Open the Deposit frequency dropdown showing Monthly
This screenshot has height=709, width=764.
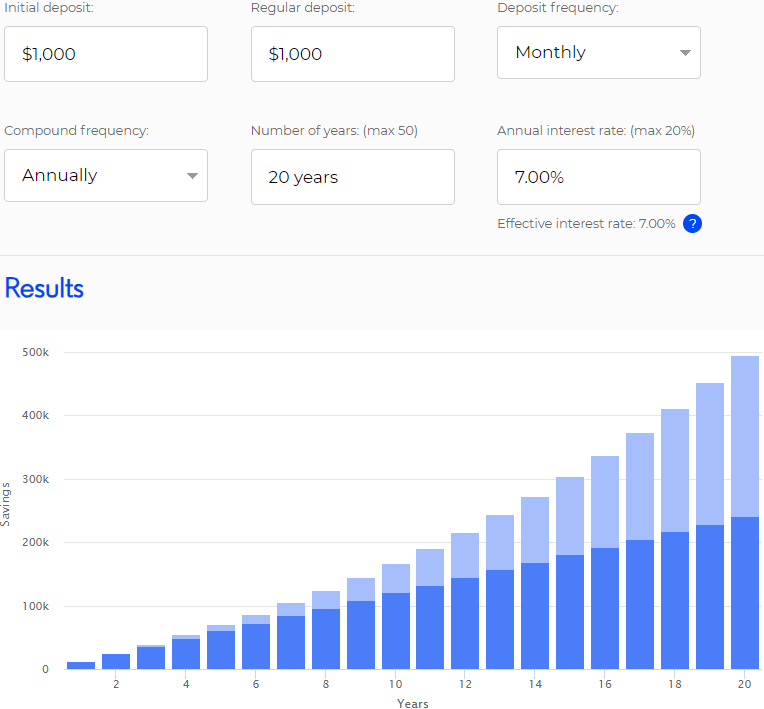tap(599, 53)
